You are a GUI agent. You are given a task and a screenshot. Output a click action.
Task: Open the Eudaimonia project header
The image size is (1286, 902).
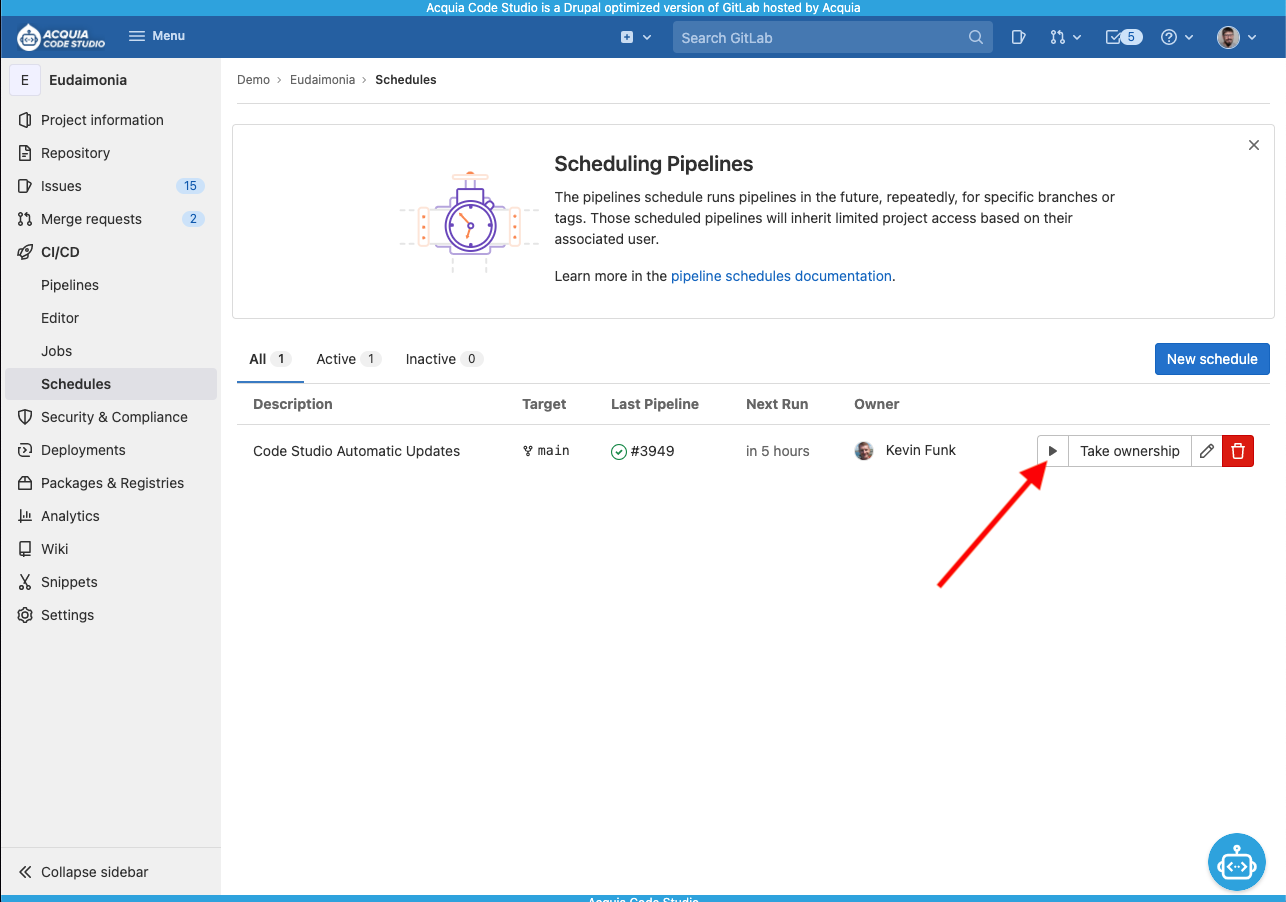(111, 80)
